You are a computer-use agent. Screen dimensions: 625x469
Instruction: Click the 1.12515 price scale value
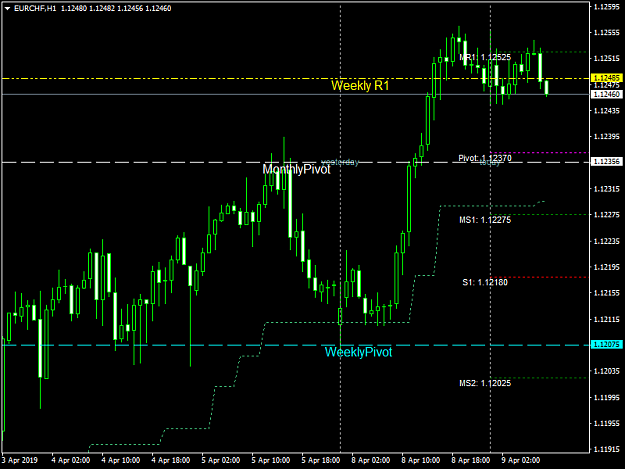tap(607, 59)
